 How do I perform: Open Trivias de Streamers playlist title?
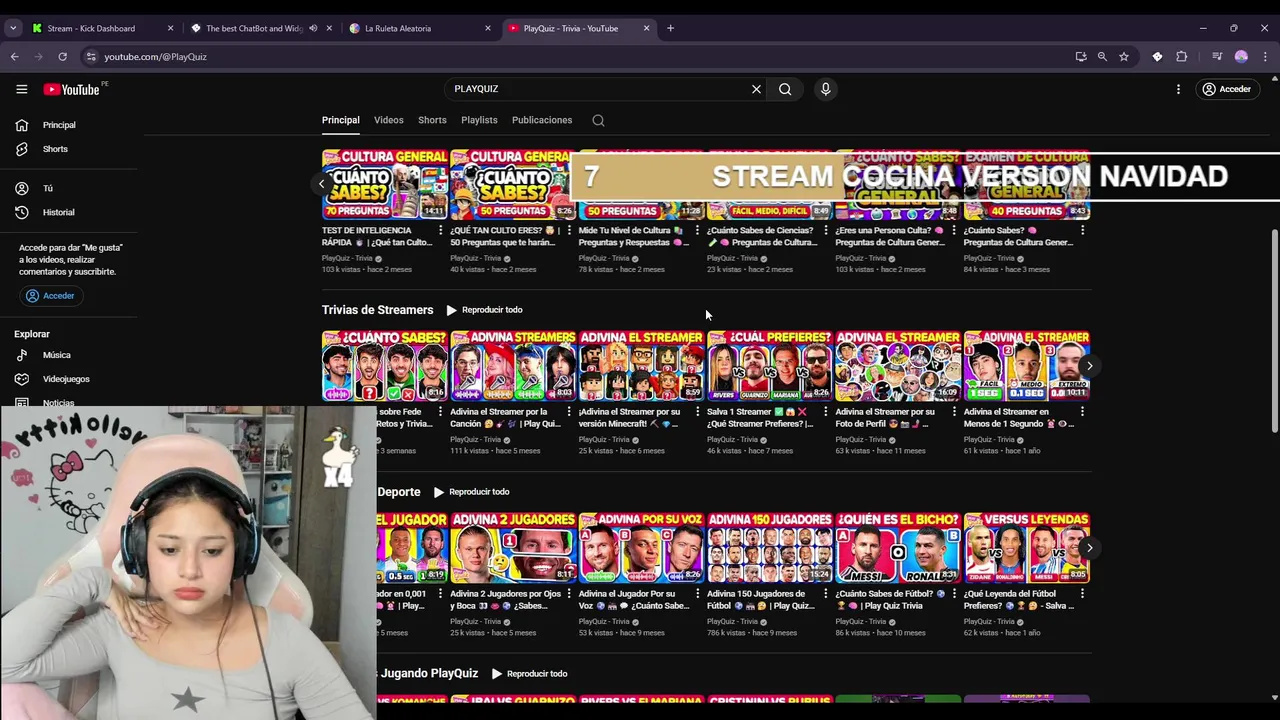tap(377, 310)
